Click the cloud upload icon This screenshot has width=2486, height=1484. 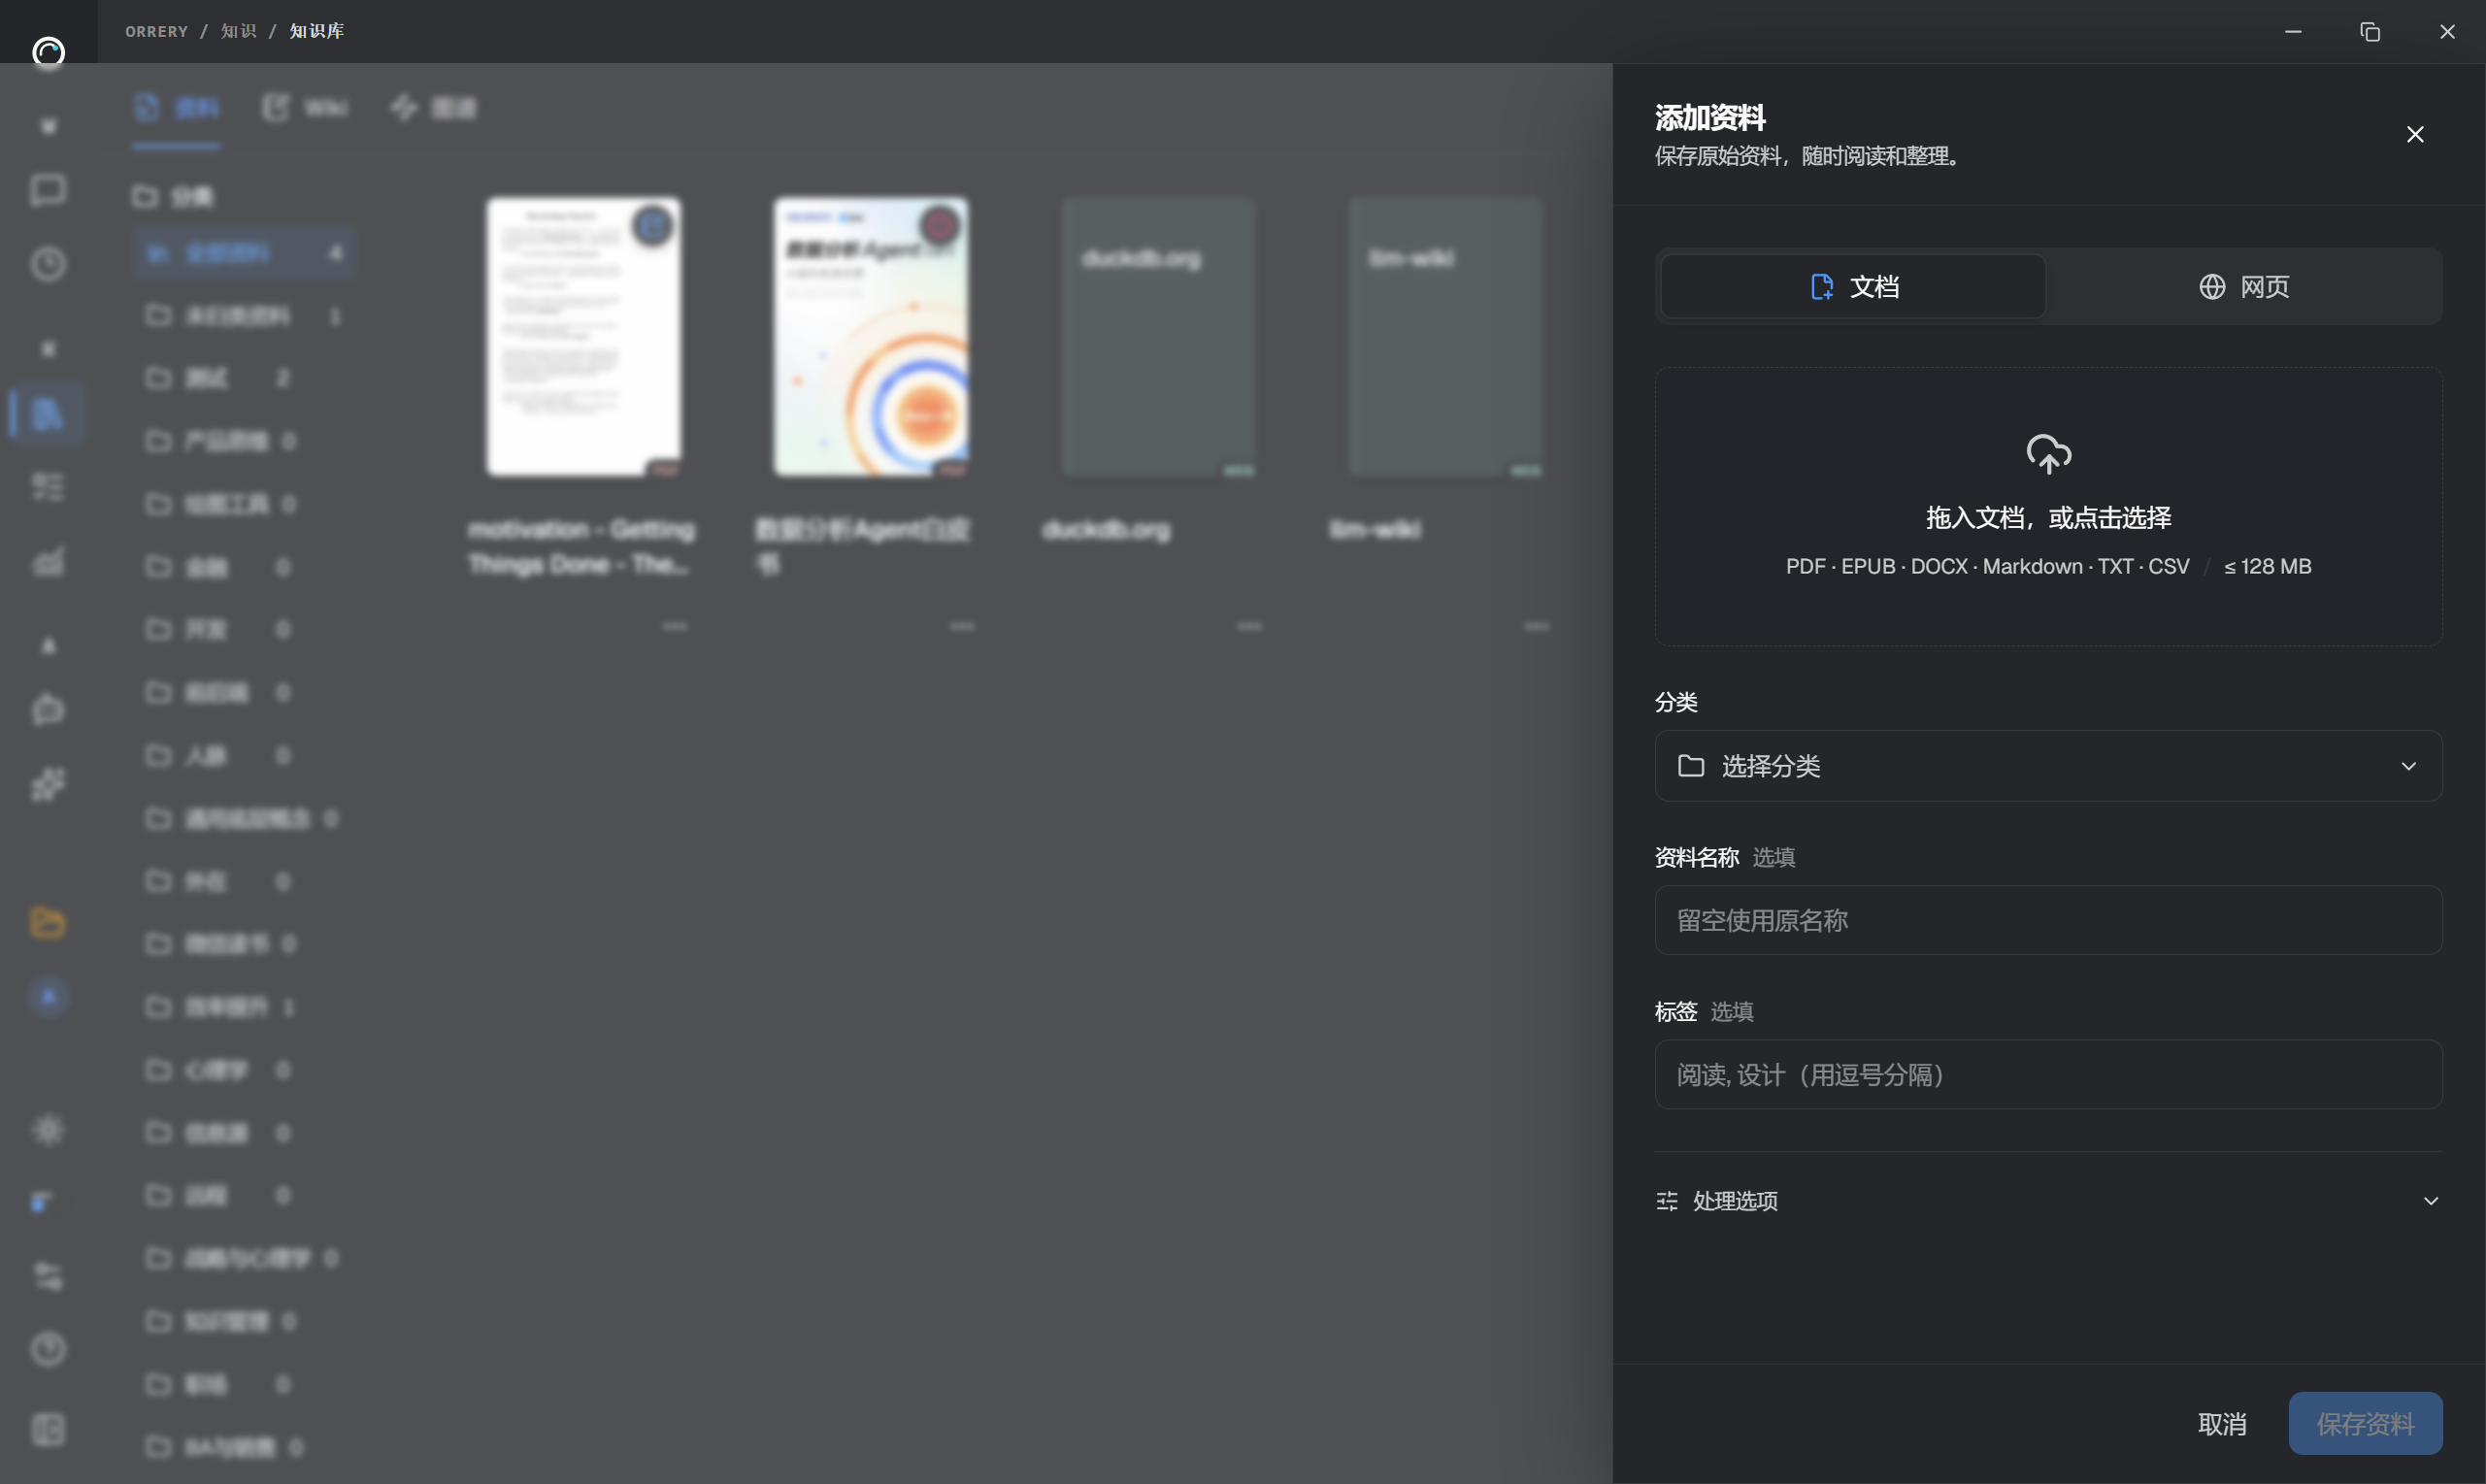(2048, 454)
